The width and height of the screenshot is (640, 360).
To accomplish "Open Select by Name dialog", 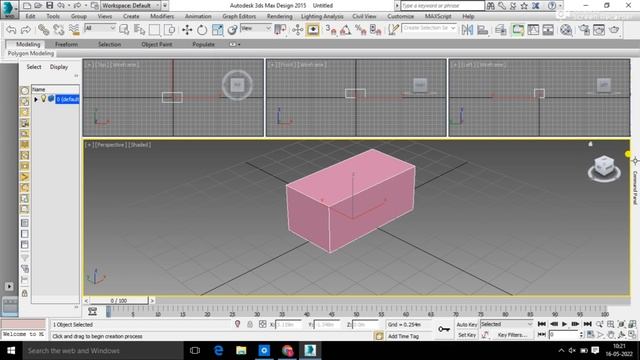I will (x=140, y=30).
